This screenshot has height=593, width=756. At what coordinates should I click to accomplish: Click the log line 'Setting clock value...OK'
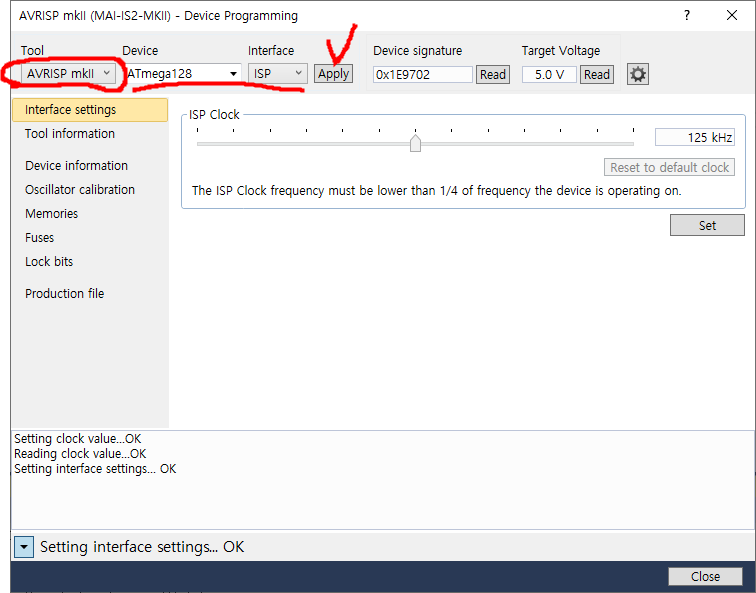coord(78,439)
